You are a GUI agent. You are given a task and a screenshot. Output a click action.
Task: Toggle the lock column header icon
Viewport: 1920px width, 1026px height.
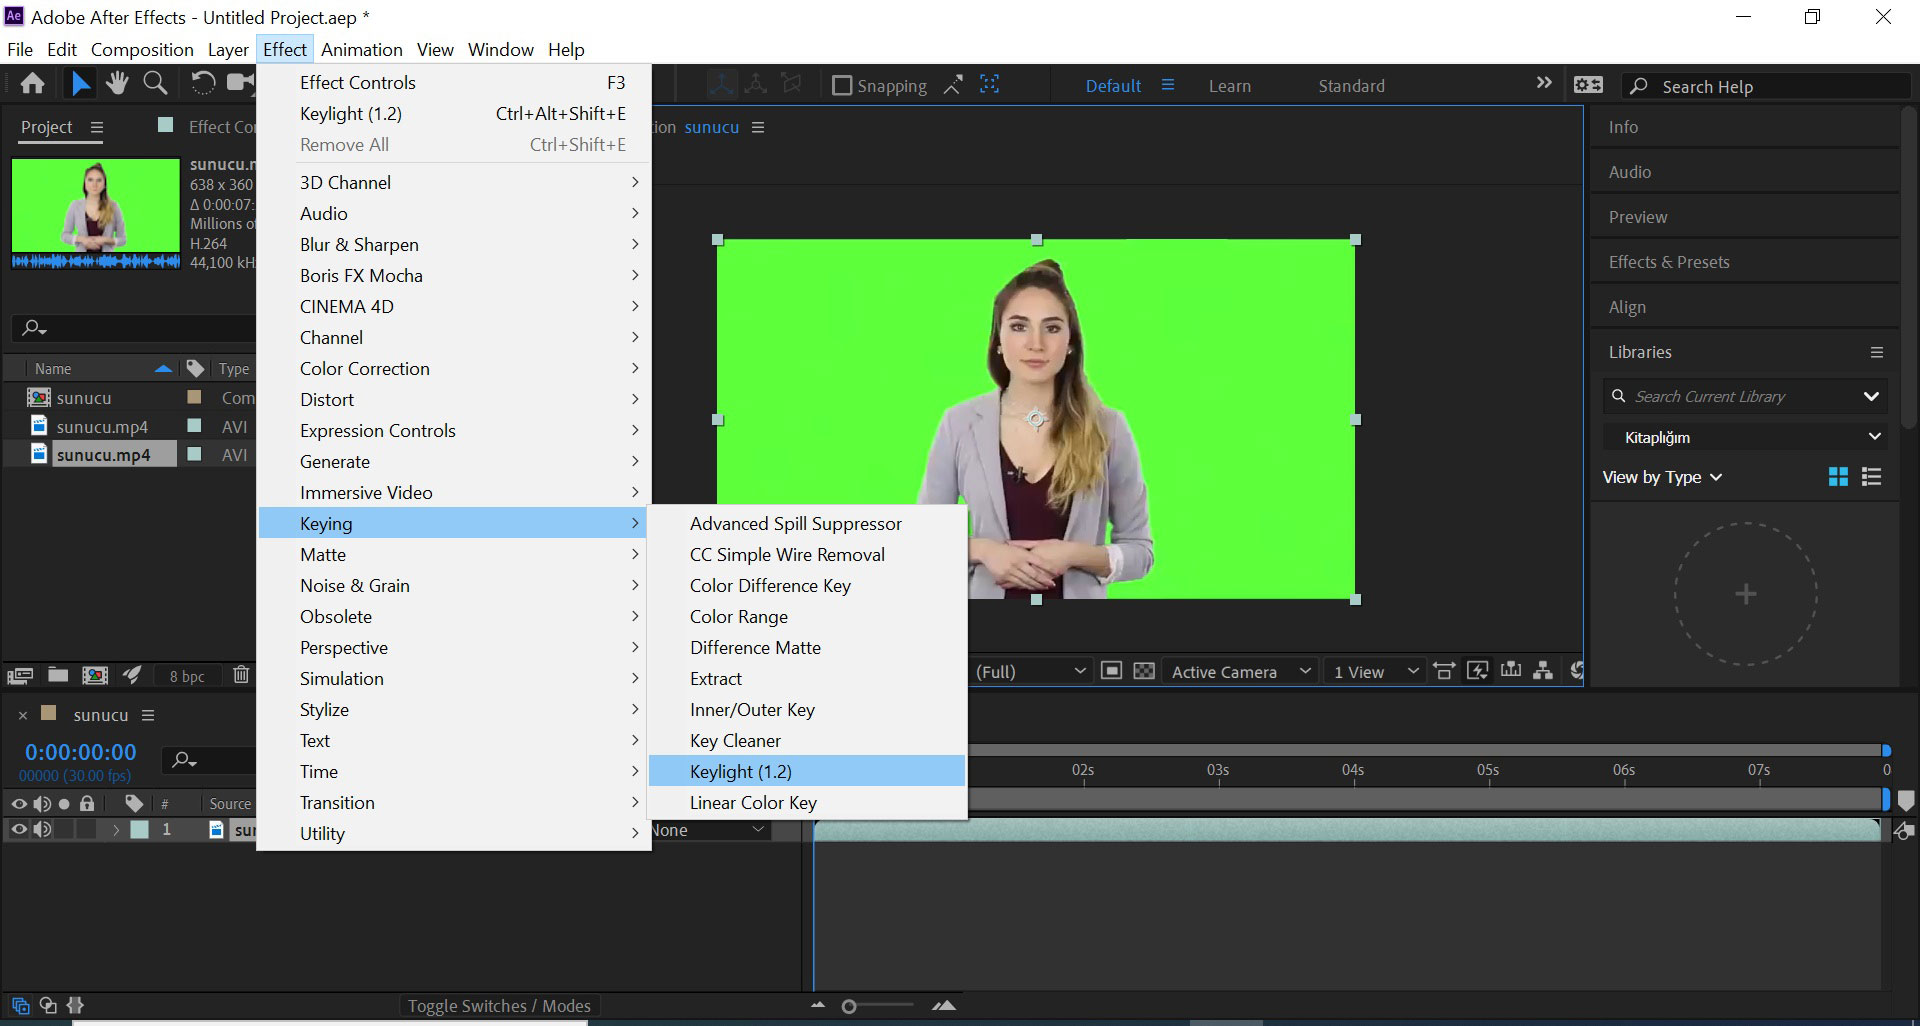pos(87,803)
